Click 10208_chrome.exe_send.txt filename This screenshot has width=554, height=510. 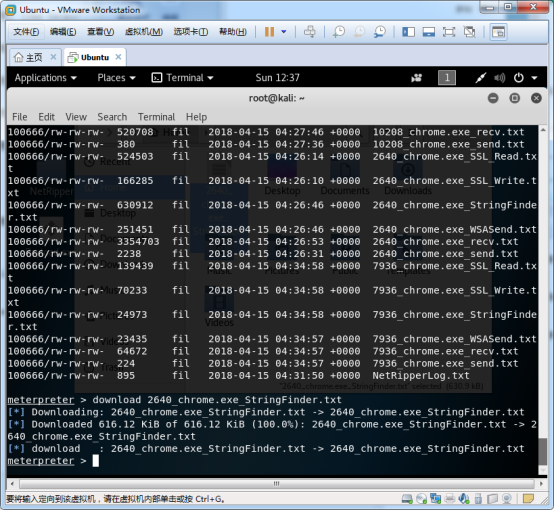point(448,144)
